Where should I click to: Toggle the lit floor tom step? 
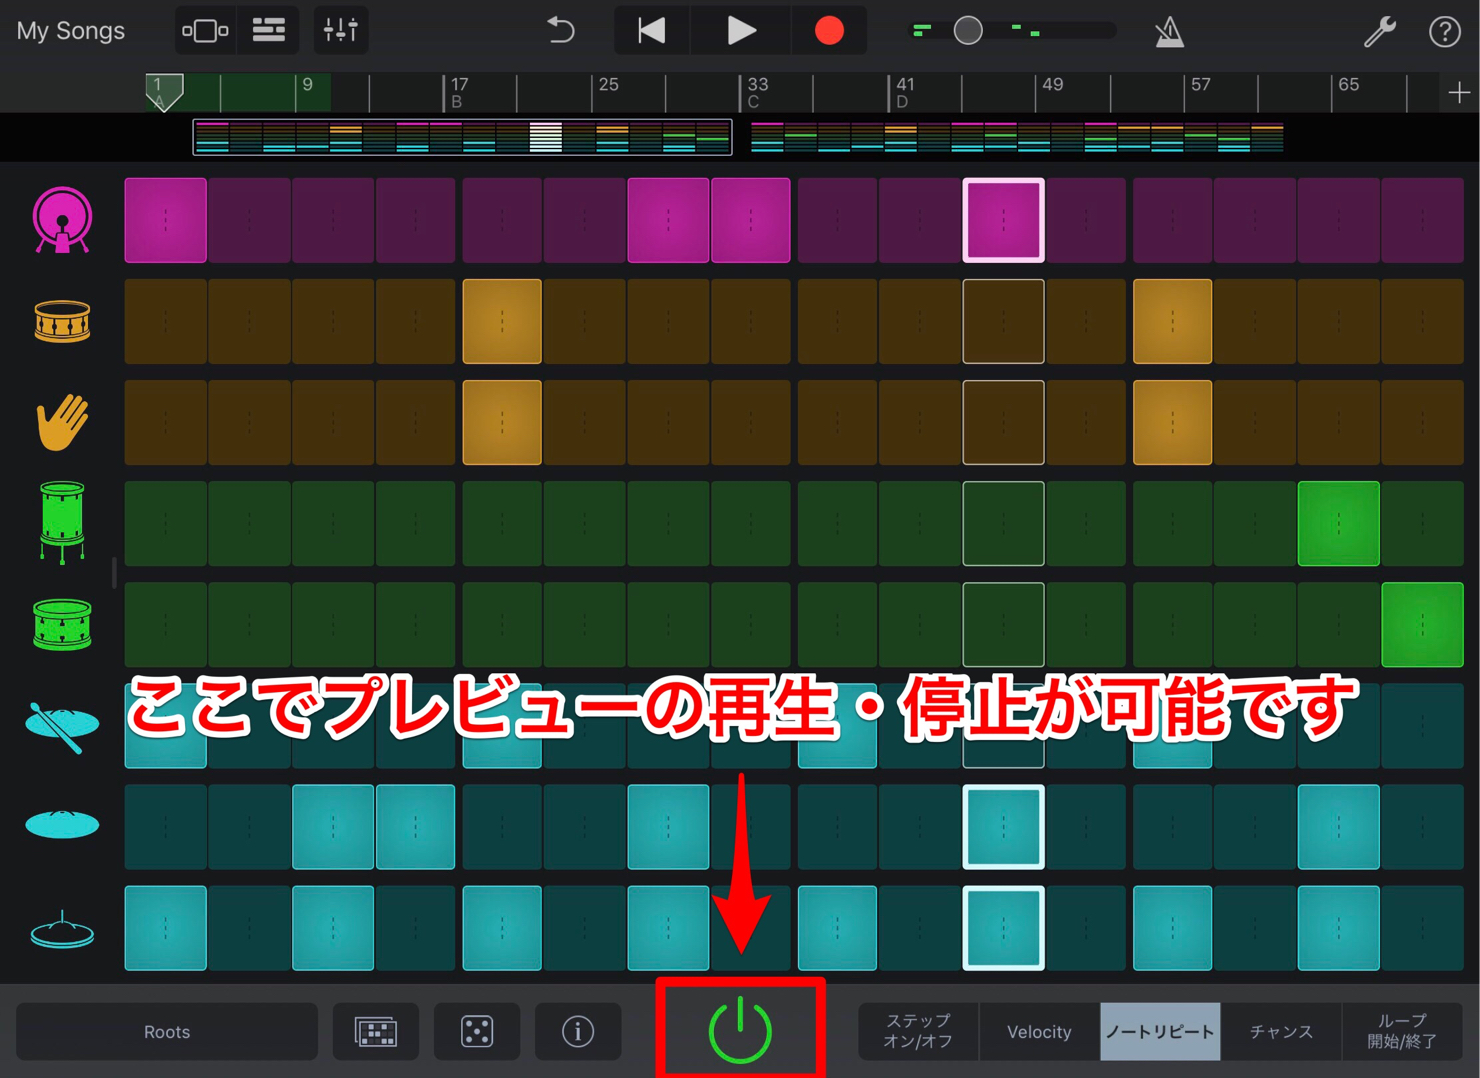pos(1339,523)
